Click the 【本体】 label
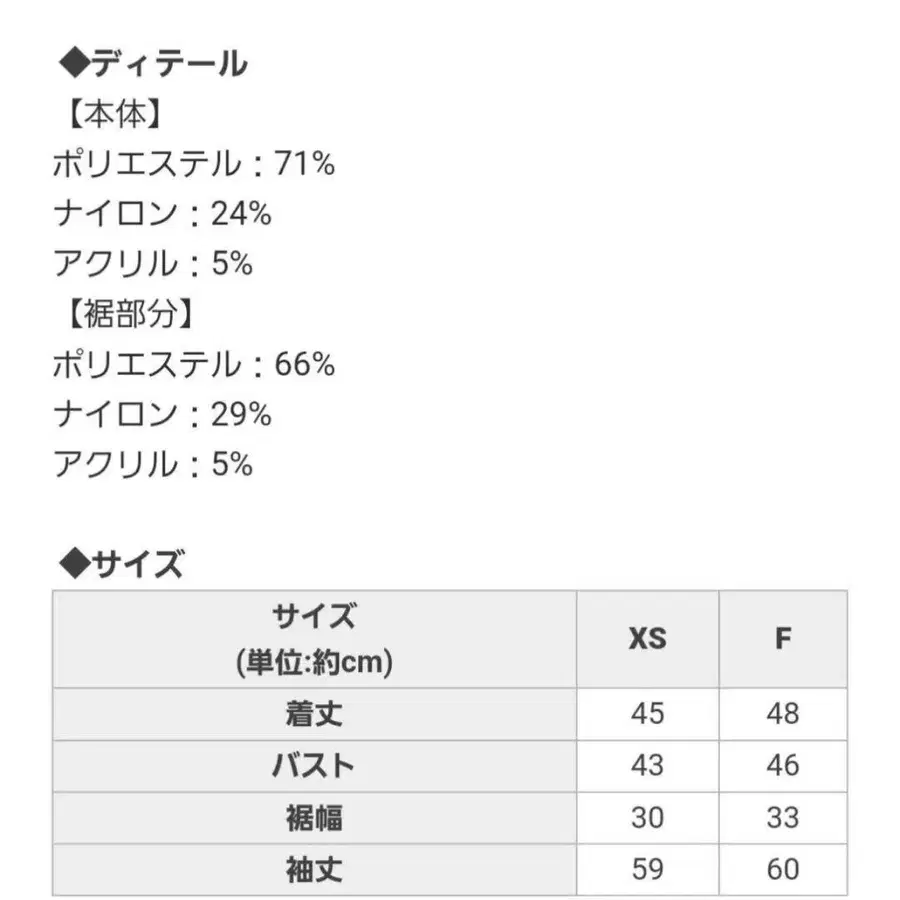900x900 pixels. (x=111, y=114)
